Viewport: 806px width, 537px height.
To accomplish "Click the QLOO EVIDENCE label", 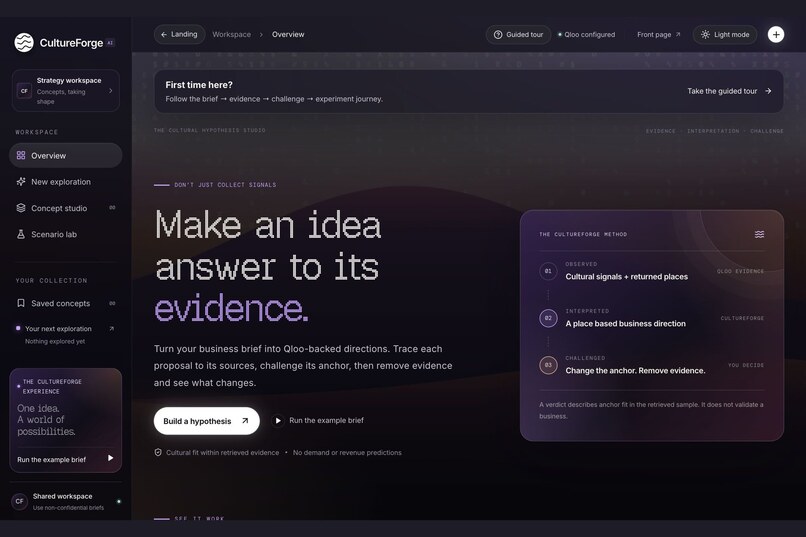I will (x=740, y=271).
